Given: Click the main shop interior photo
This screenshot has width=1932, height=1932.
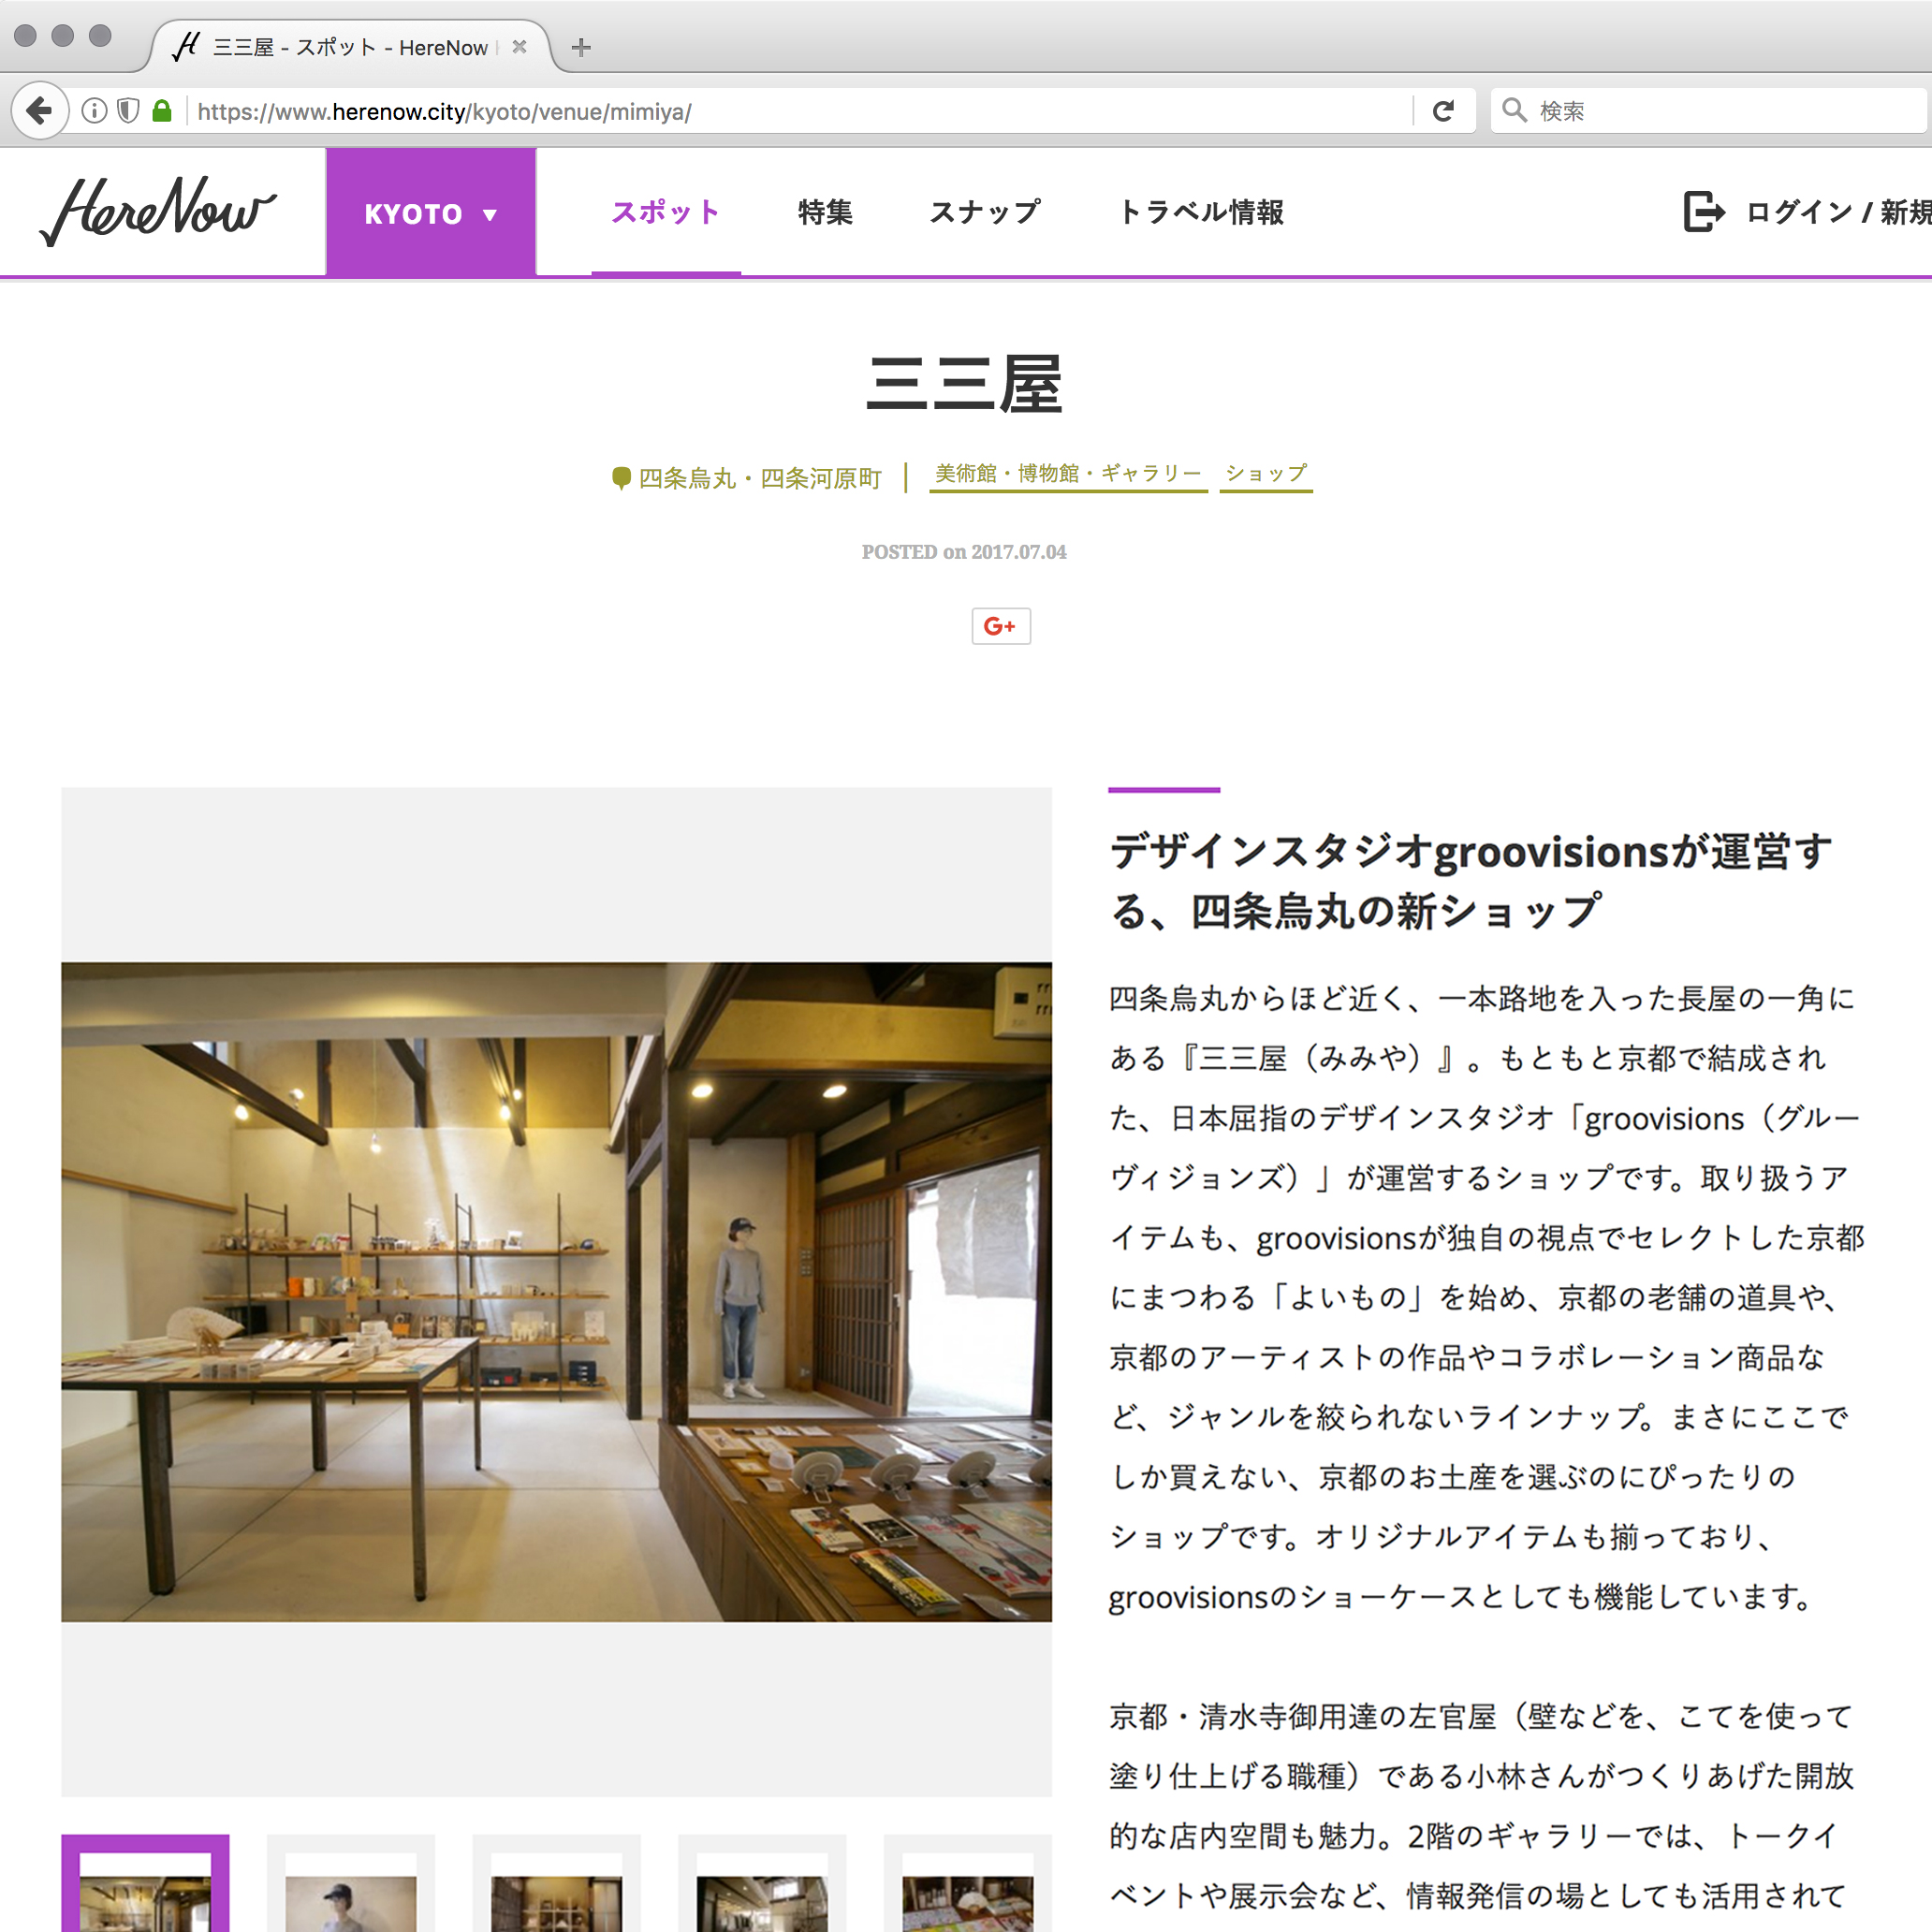Looking at the screenshot, I should tap(556, 1292).
